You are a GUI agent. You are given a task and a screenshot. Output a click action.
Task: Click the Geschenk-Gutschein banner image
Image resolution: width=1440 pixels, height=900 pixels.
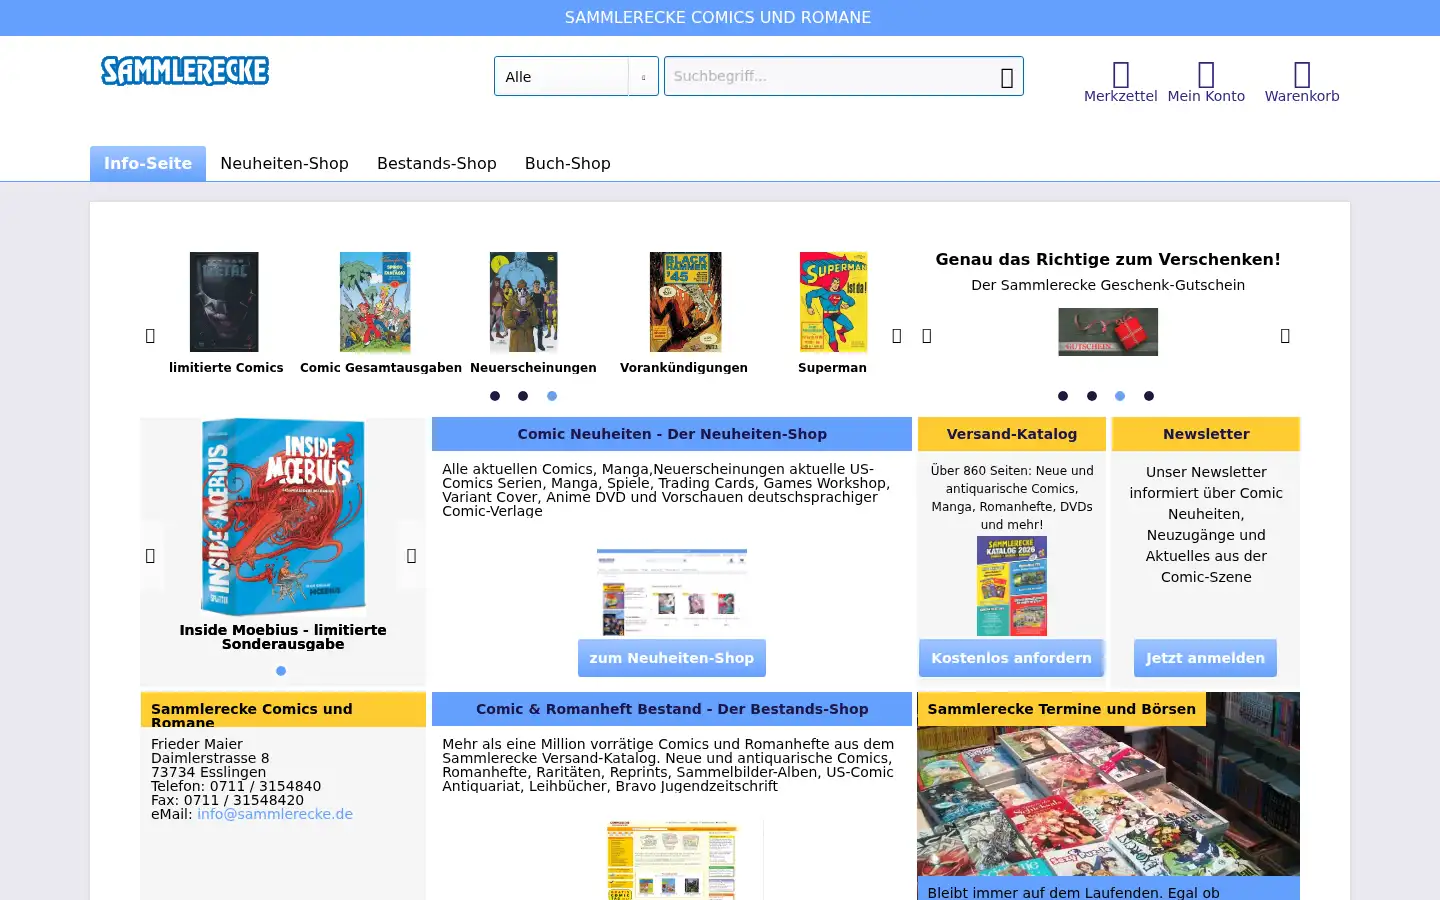(1108, 332)
